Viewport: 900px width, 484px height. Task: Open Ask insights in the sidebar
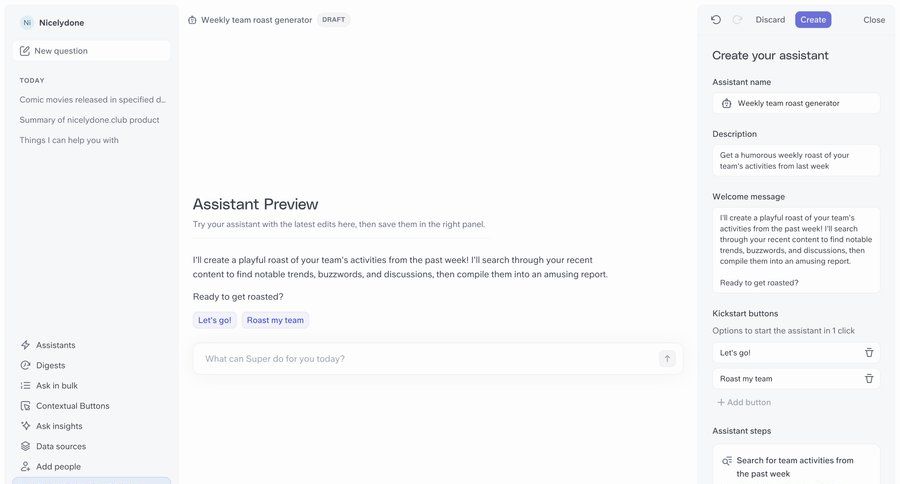tap(59, 426)
